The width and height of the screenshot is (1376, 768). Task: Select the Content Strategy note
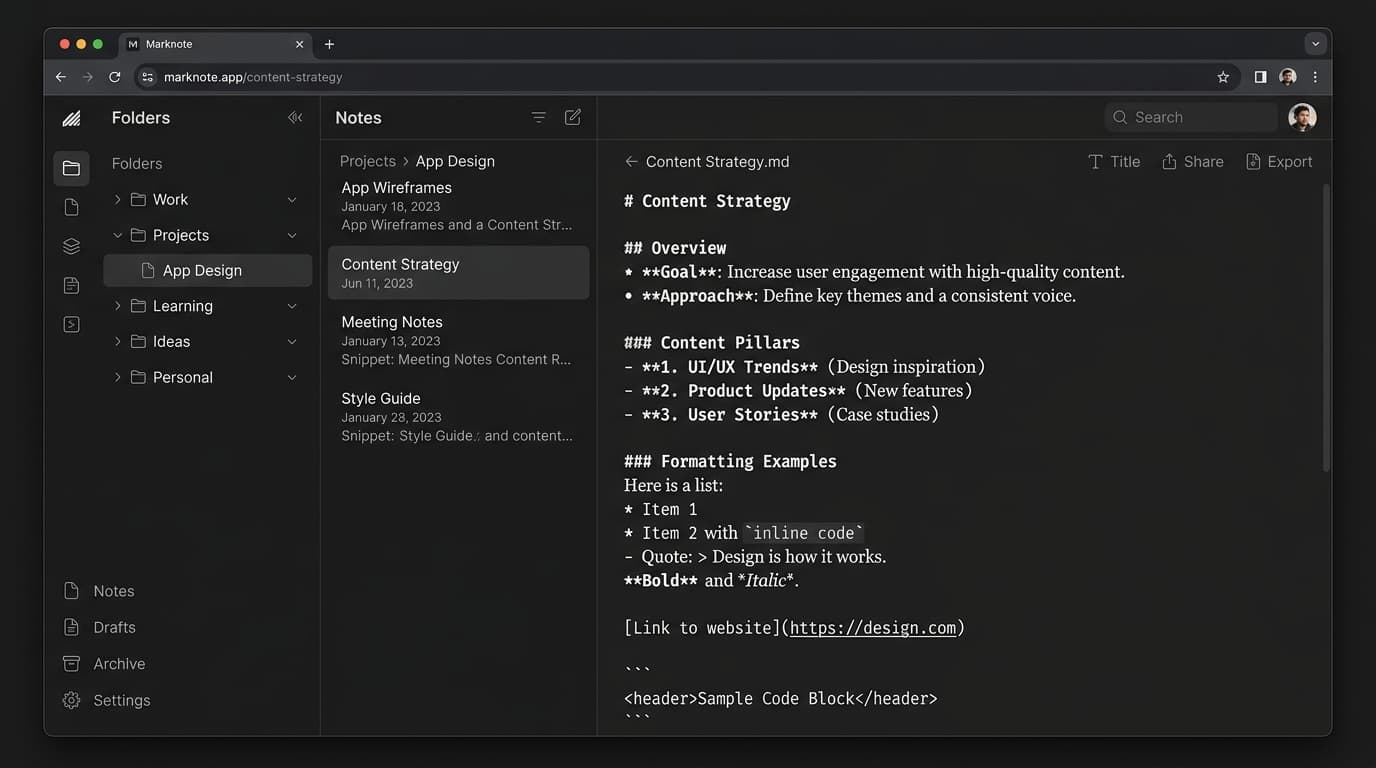[x=458, y=272]
